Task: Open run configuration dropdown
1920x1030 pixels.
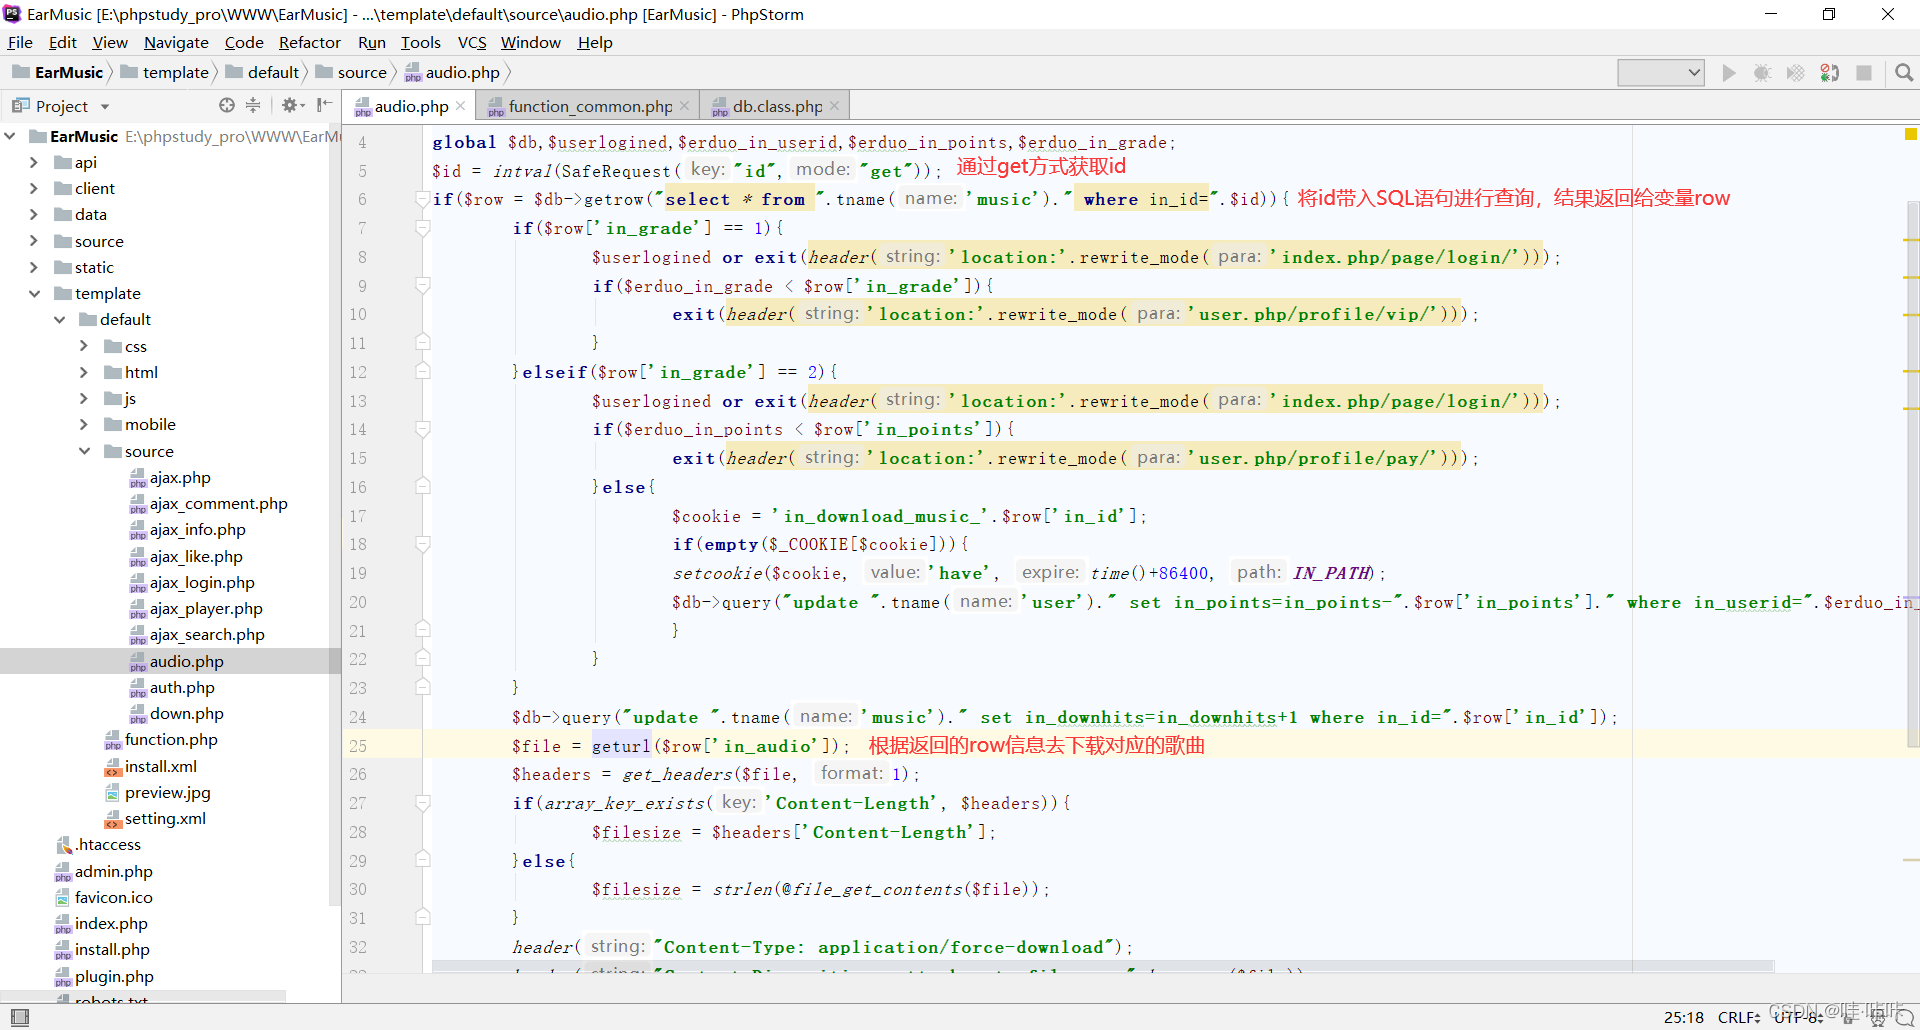Action: (1661, 72)
